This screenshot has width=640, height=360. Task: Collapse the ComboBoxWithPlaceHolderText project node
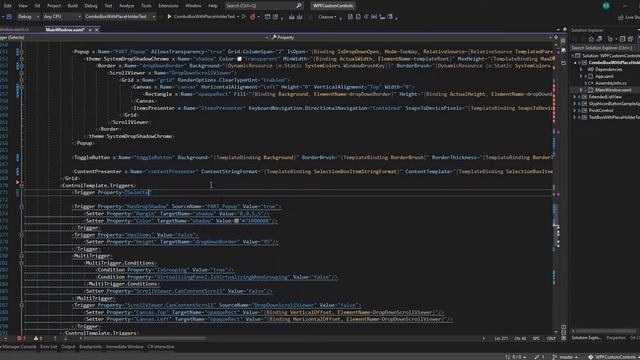tap(576, 62)
